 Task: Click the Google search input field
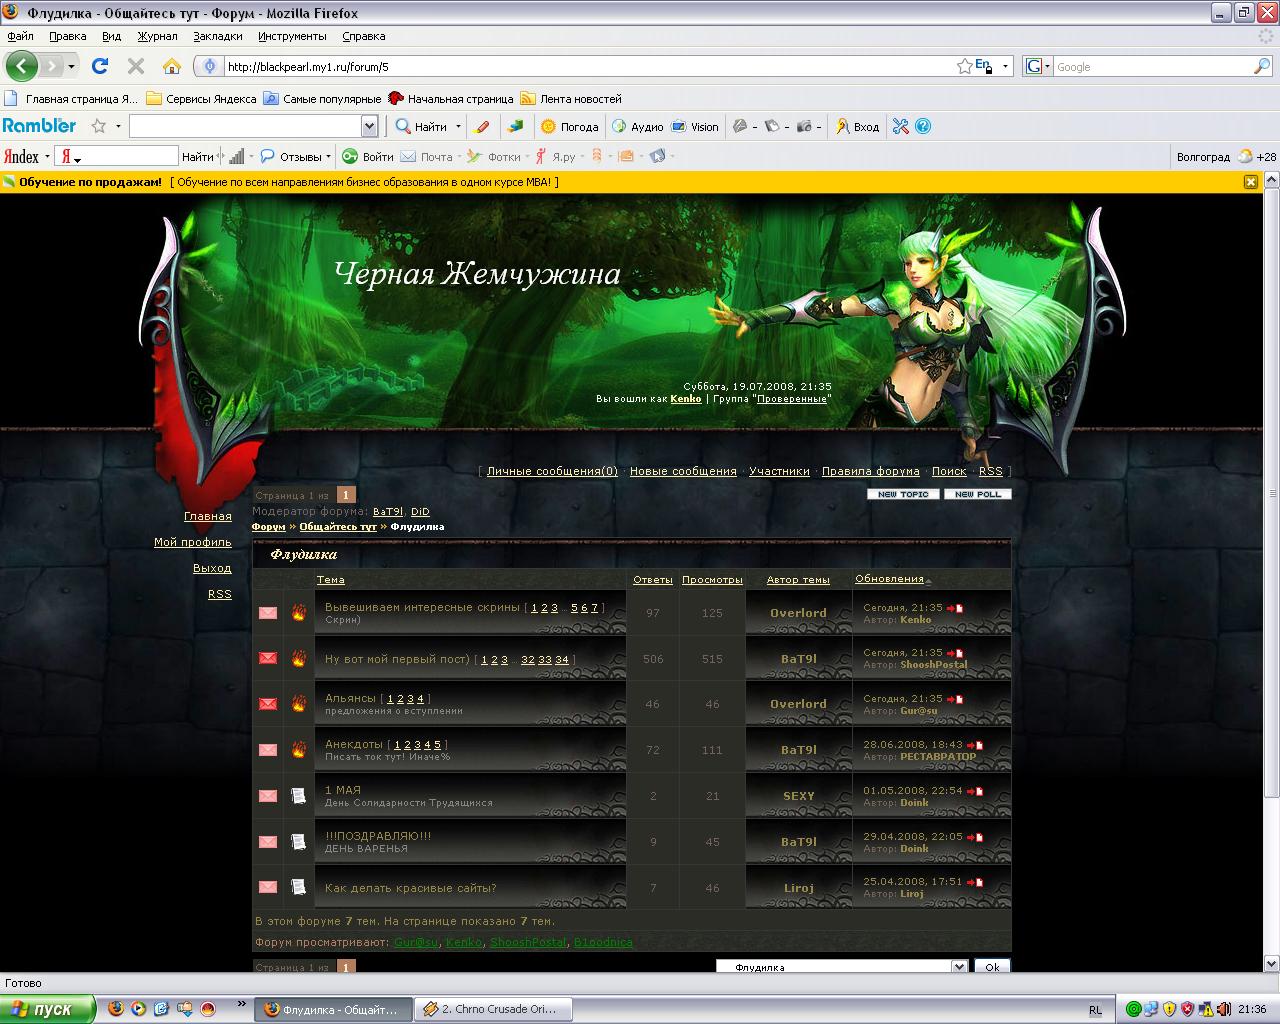coord(1152,67)
